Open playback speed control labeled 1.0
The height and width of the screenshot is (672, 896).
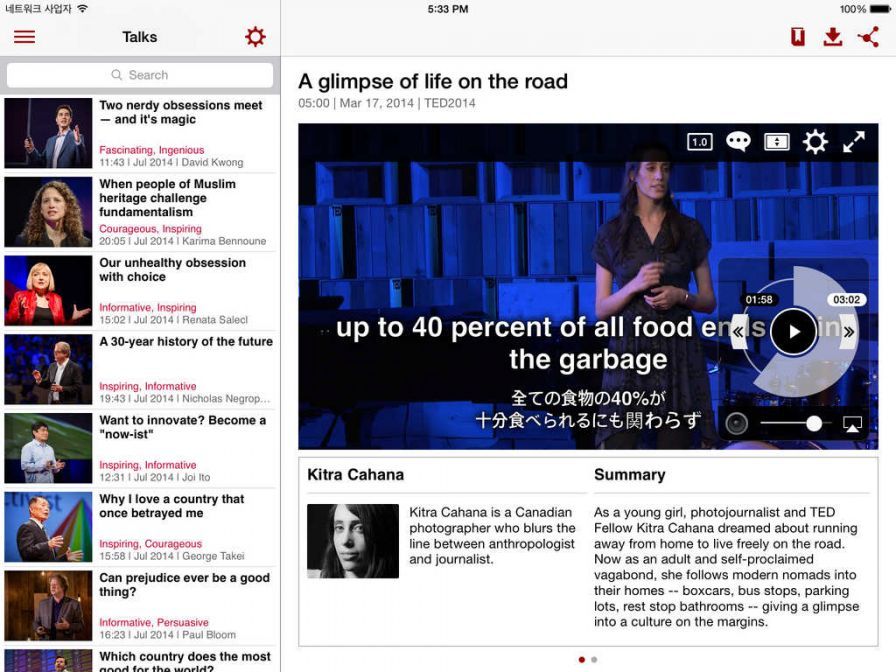pos(698,141)
